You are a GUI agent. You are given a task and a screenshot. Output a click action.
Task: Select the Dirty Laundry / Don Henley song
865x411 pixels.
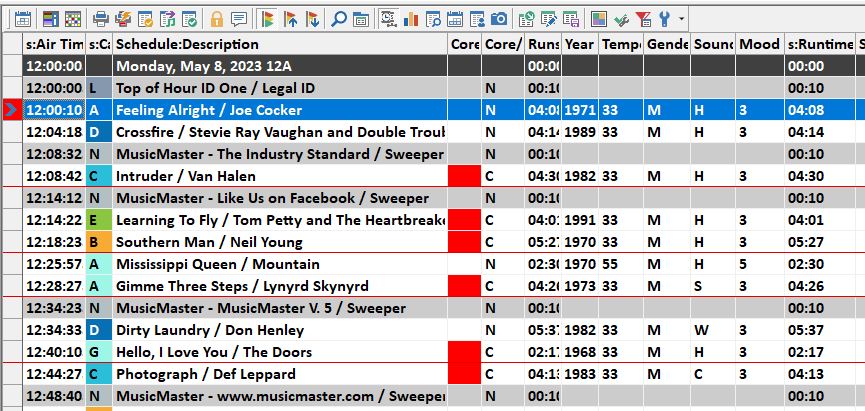[280, 330]
